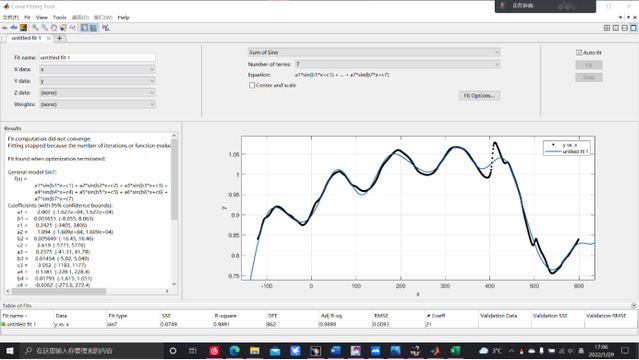The image size is (639, 360).
Task: Uncheck the Auto fit checkbox
Action: tap(579, 53)
